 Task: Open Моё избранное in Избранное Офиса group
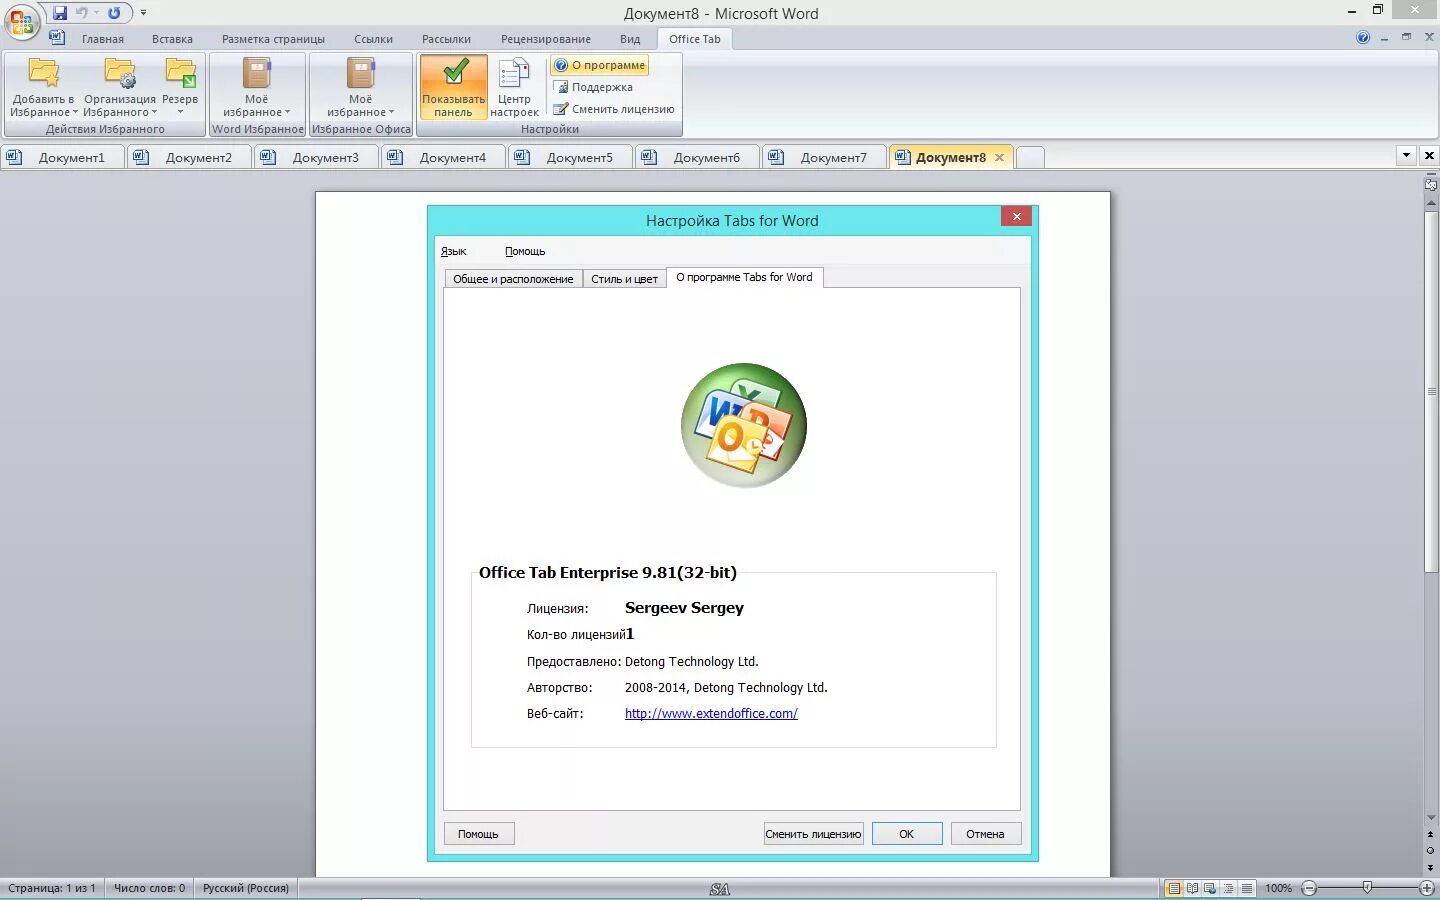pos(361,87)
